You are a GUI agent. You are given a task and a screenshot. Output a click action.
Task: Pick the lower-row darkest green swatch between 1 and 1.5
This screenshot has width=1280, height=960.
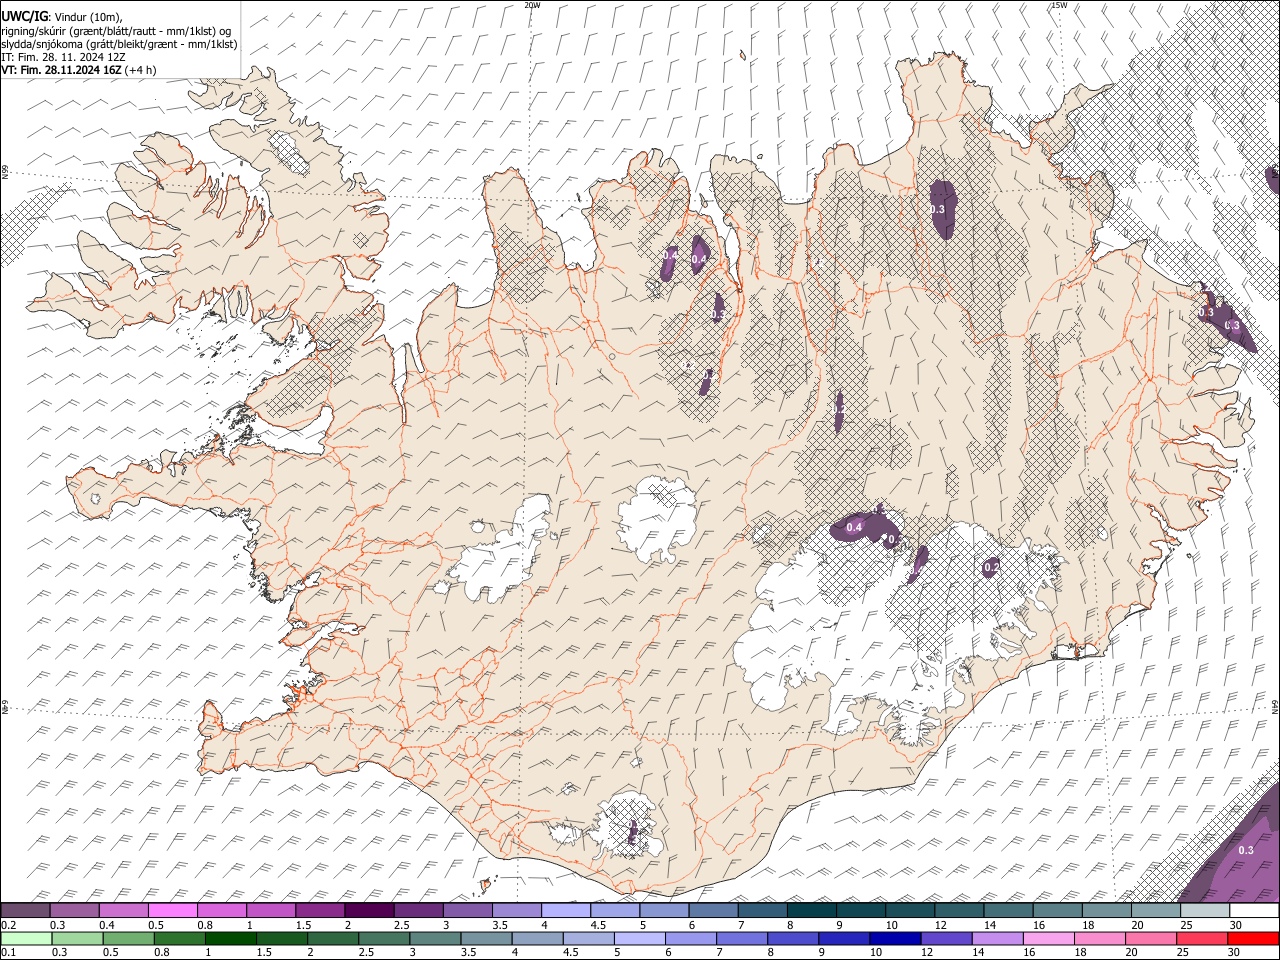point(230,938)
